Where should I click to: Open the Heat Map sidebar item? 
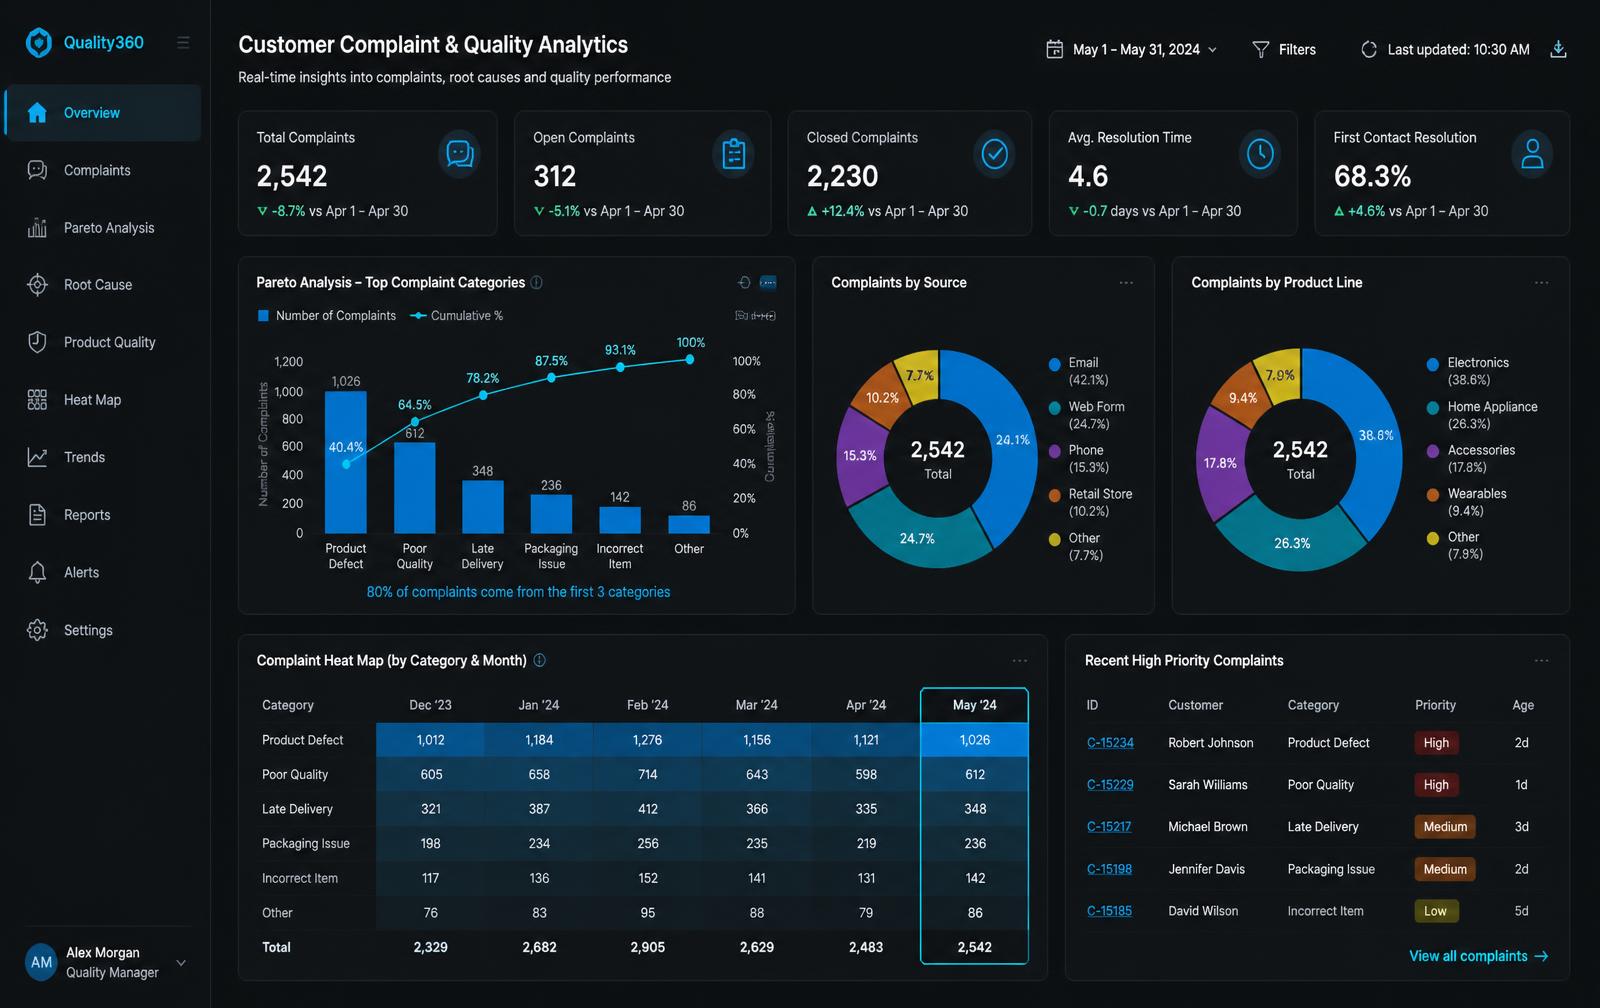point(103,400)
